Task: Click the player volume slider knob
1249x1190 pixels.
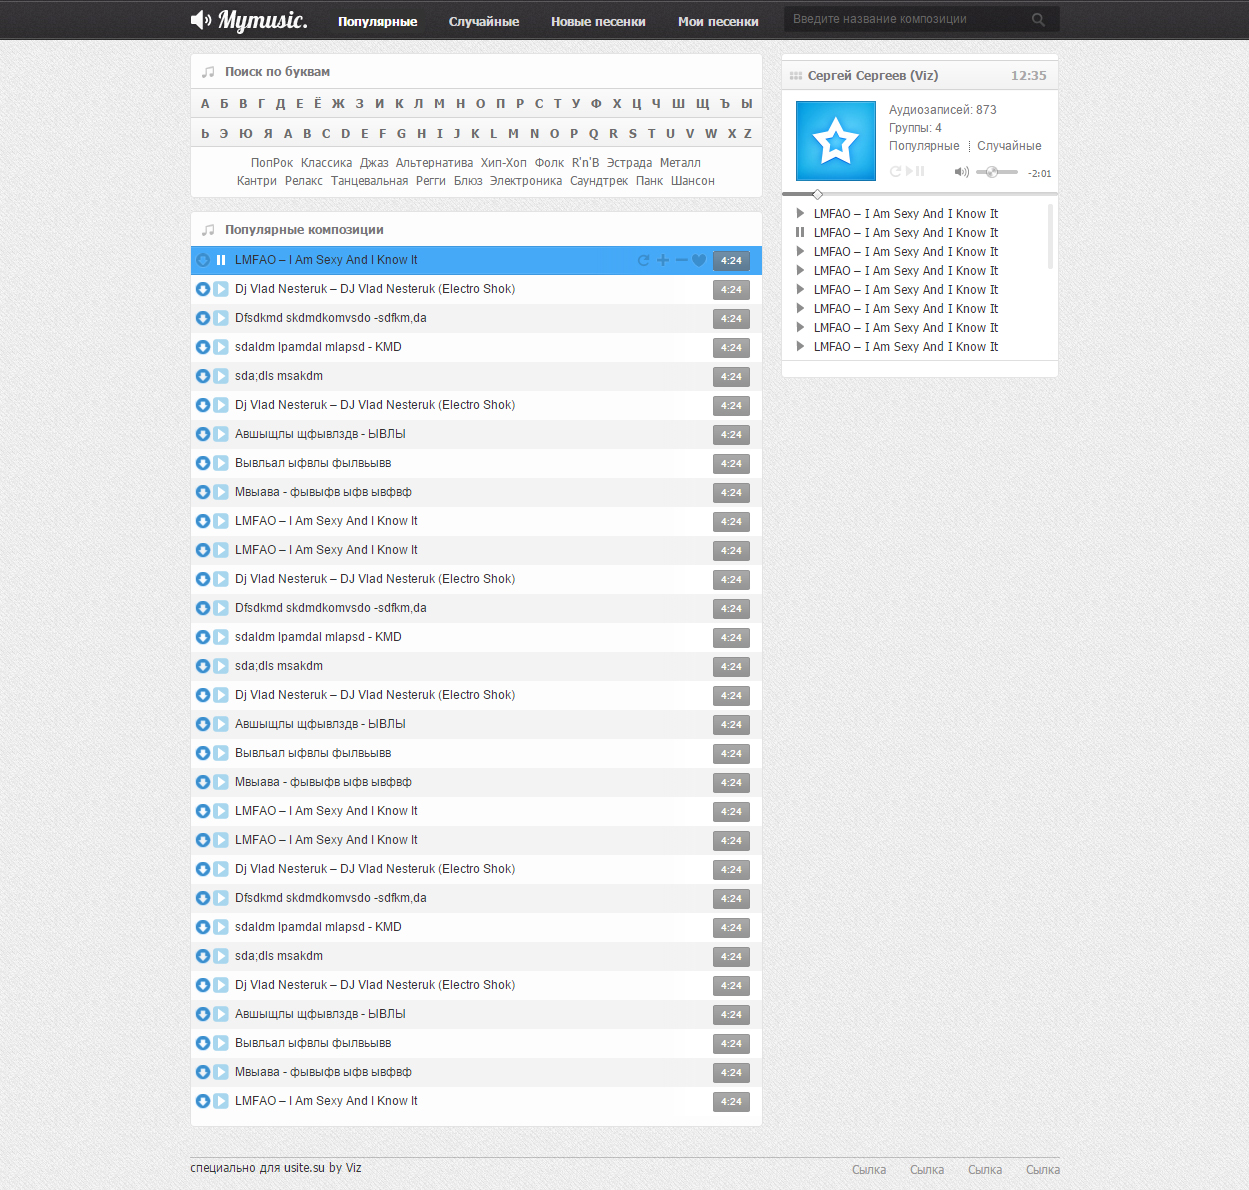Action: click(x=991, y=172)
